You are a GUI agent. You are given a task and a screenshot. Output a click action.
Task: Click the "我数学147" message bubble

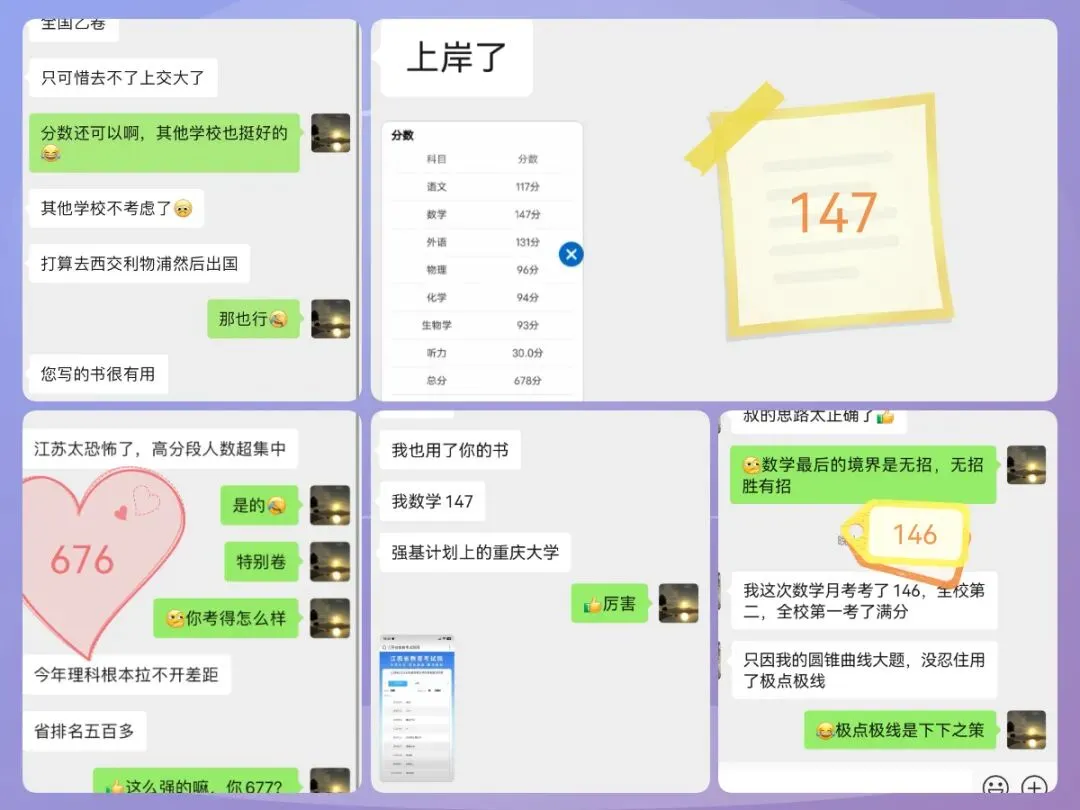pos(432,501)
